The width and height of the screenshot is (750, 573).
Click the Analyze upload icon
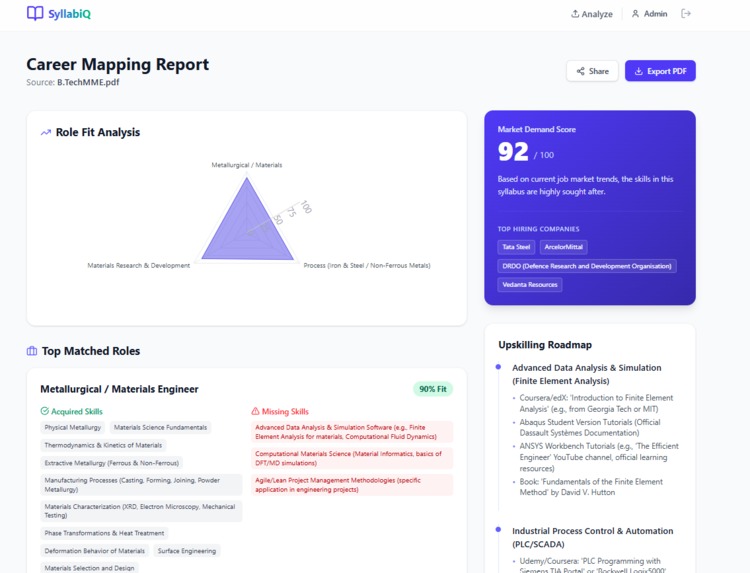(x=575, y=13)
